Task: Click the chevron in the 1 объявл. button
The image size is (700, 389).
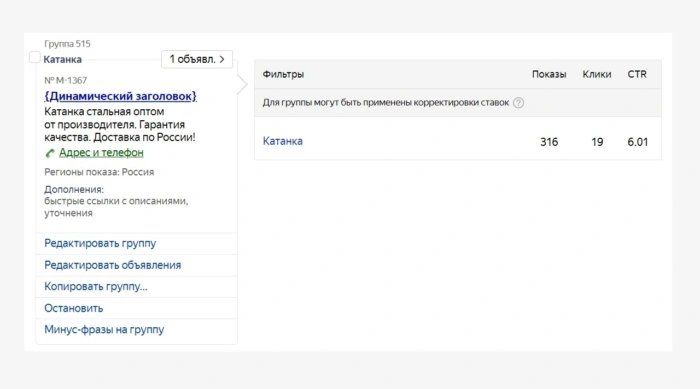Action: click(222, 59)
